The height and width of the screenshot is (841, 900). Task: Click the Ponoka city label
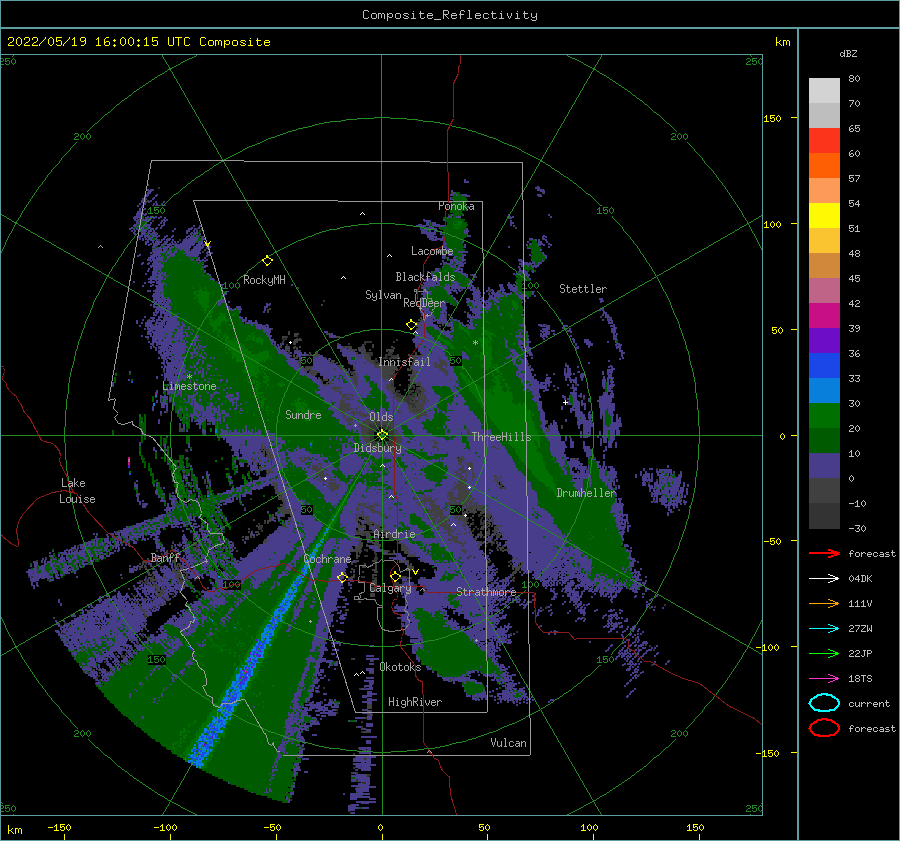456,206
